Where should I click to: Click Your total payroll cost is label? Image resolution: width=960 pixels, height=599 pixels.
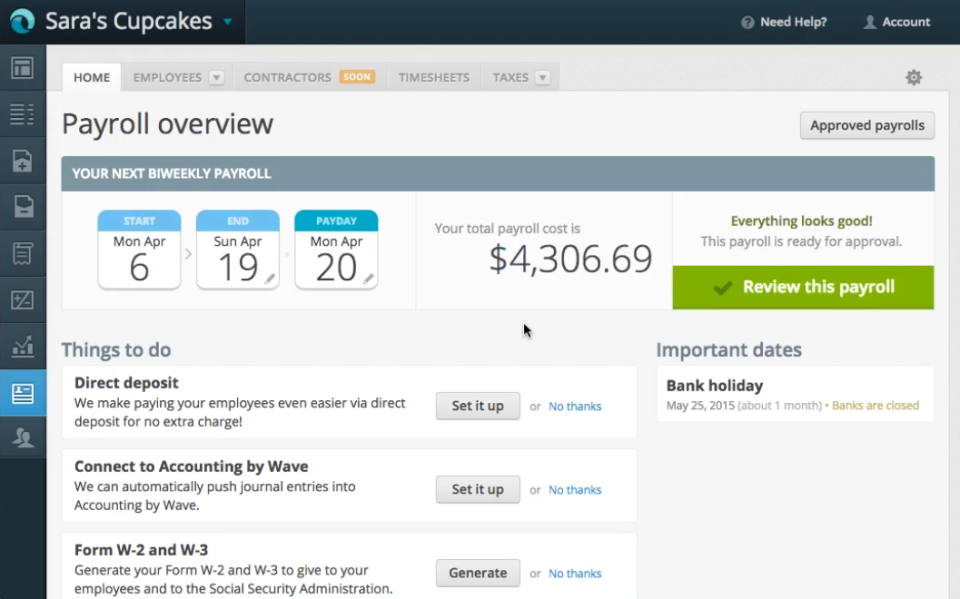coord(508,228)
